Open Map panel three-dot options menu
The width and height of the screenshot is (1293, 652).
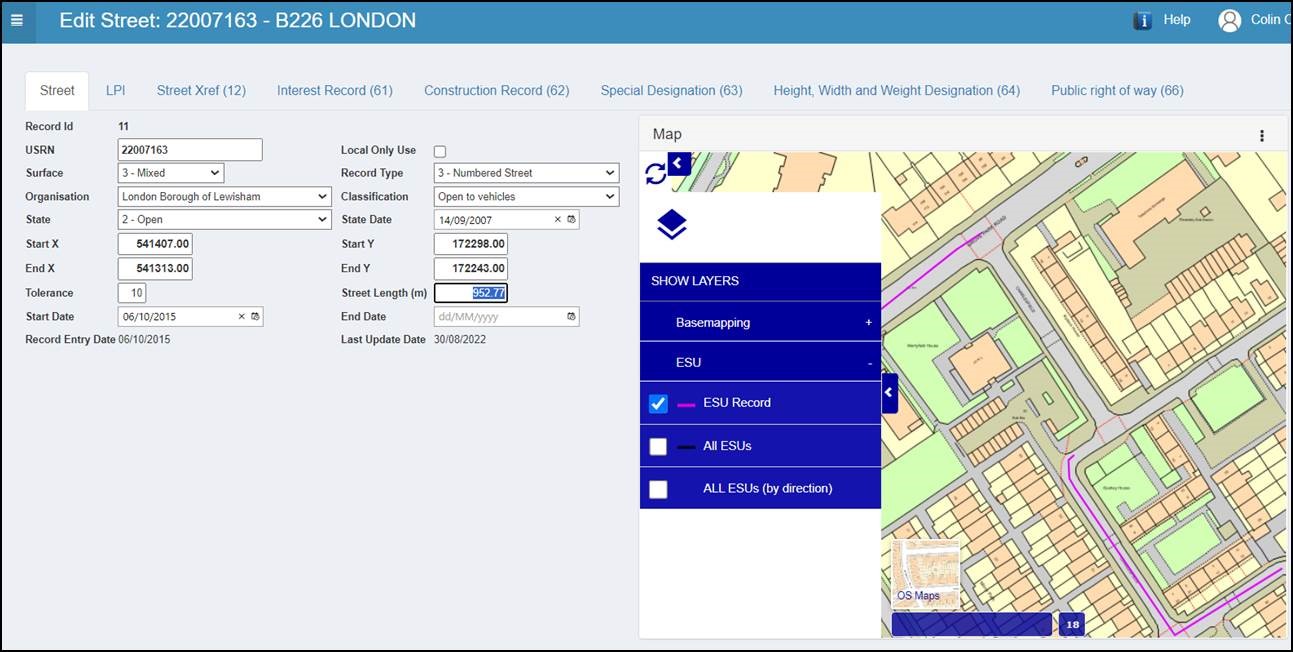[x=1262, y=135]
